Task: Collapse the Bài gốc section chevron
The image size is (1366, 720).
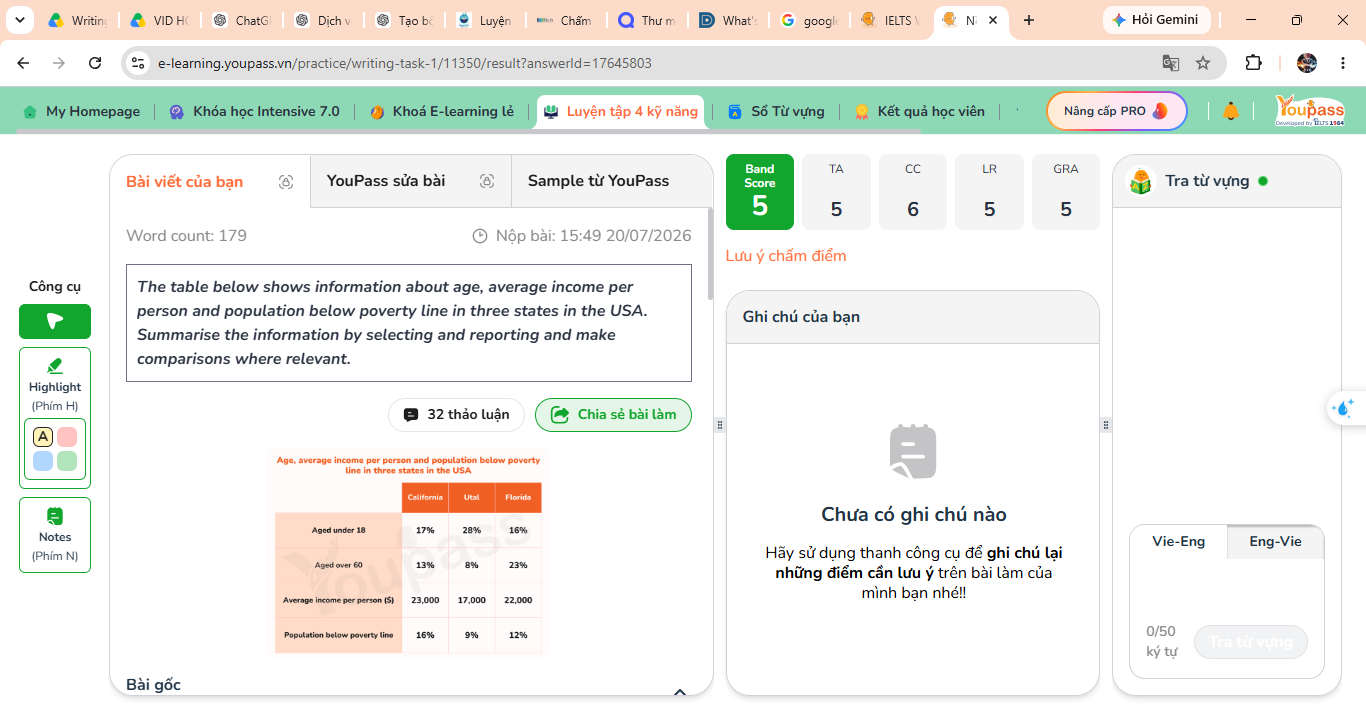Action: click(x=679, y=691)
